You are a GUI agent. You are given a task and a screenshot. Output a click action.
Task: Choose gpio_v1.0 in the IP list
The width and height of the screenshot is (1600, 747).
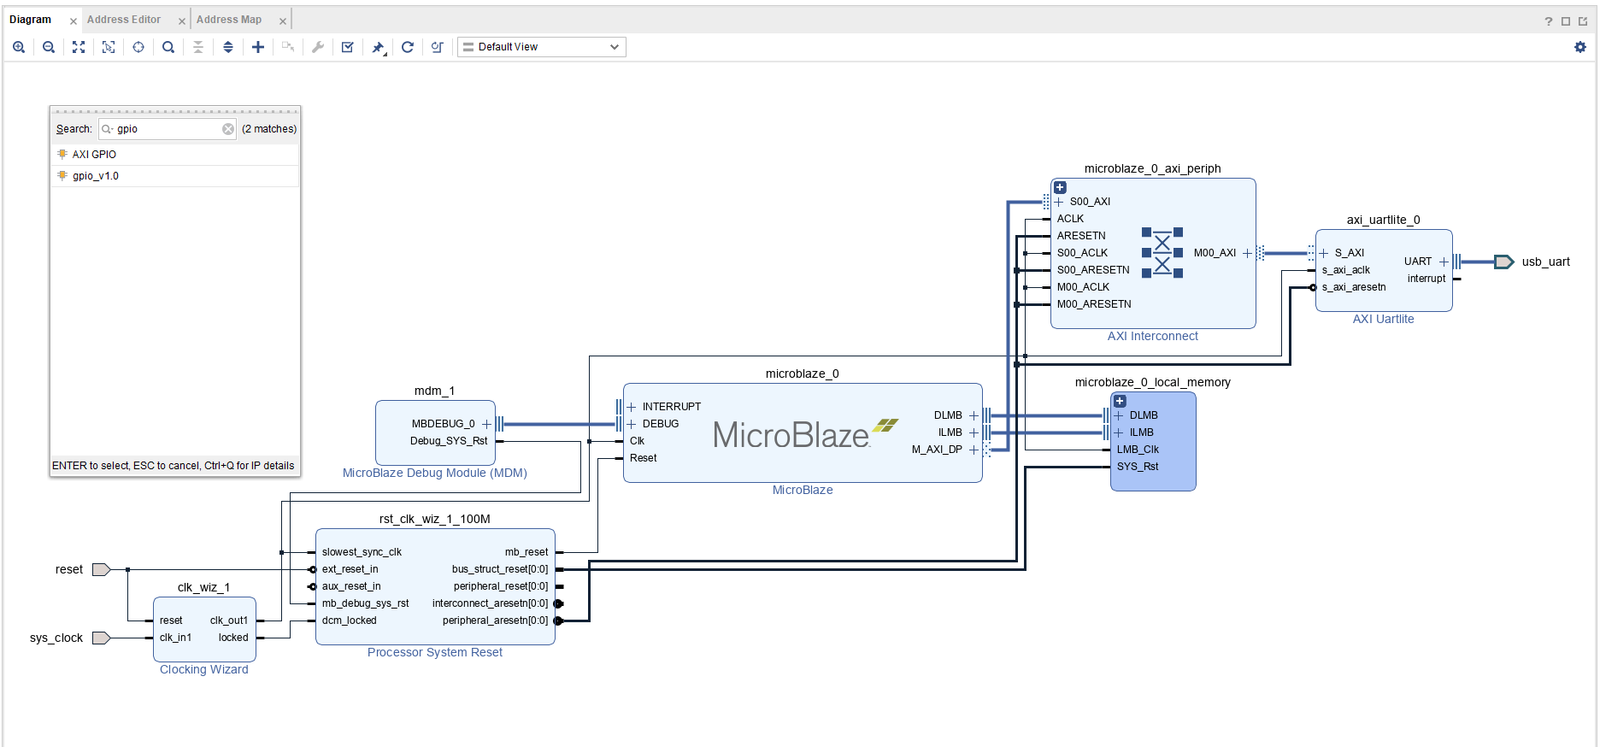(95, 176)
